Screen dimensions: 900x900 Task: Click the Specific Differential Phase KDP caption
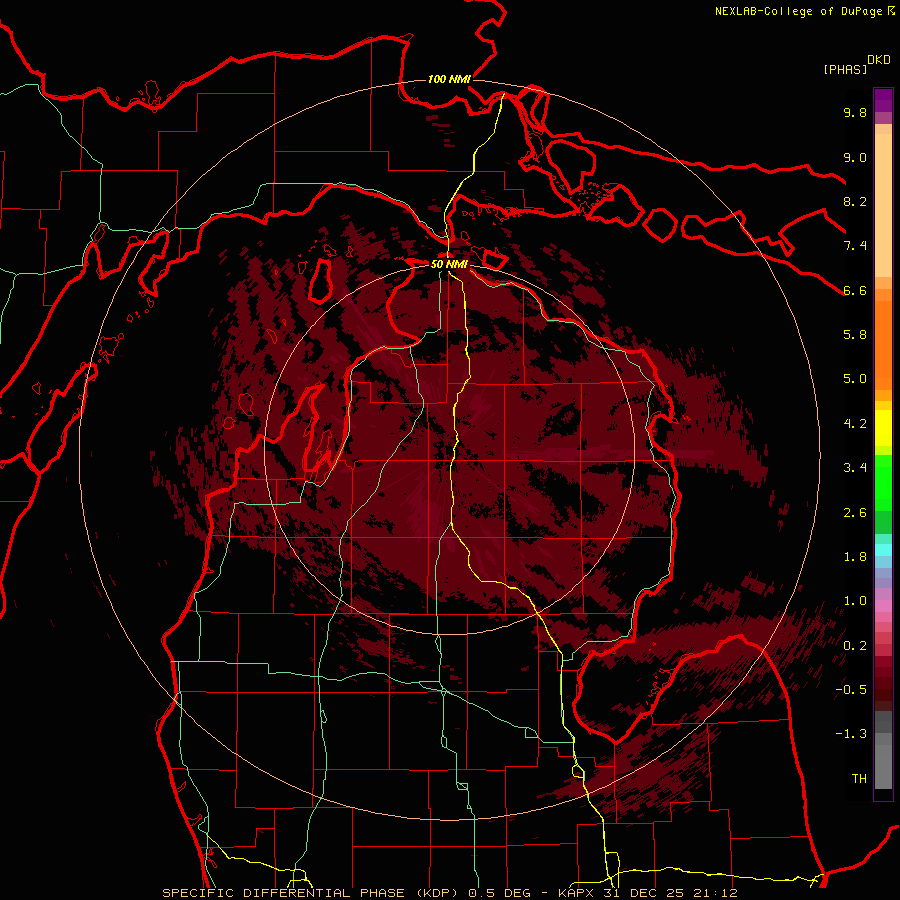[x=449, y=893]
